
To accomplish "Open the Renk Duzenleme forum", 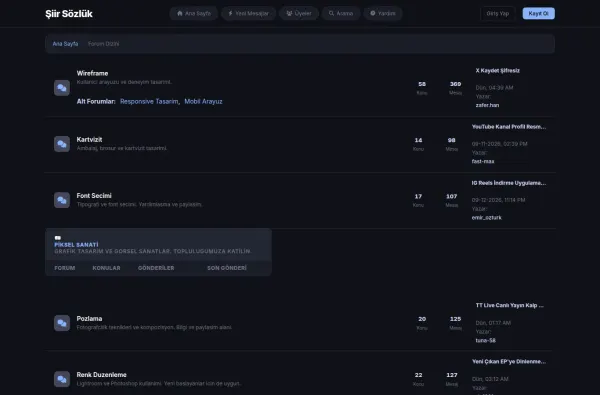I will (x=101, y=375).
